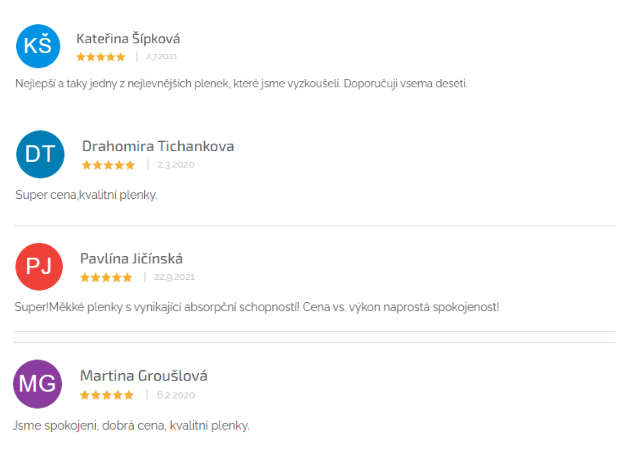Click the review date 22.9.2021
Viewport: 624px width, 460px height.
[174, 277]
